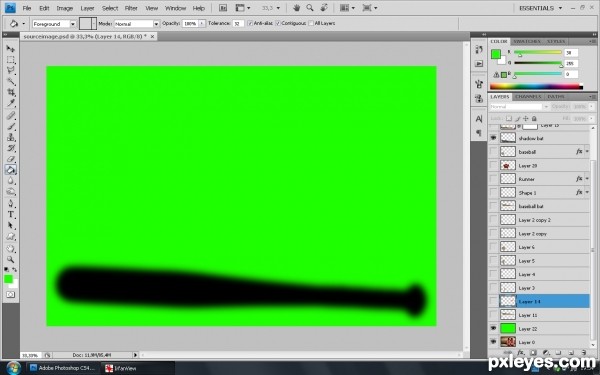Open the Window menu
This screenshot has width=600, height=375.
[175, 8]
